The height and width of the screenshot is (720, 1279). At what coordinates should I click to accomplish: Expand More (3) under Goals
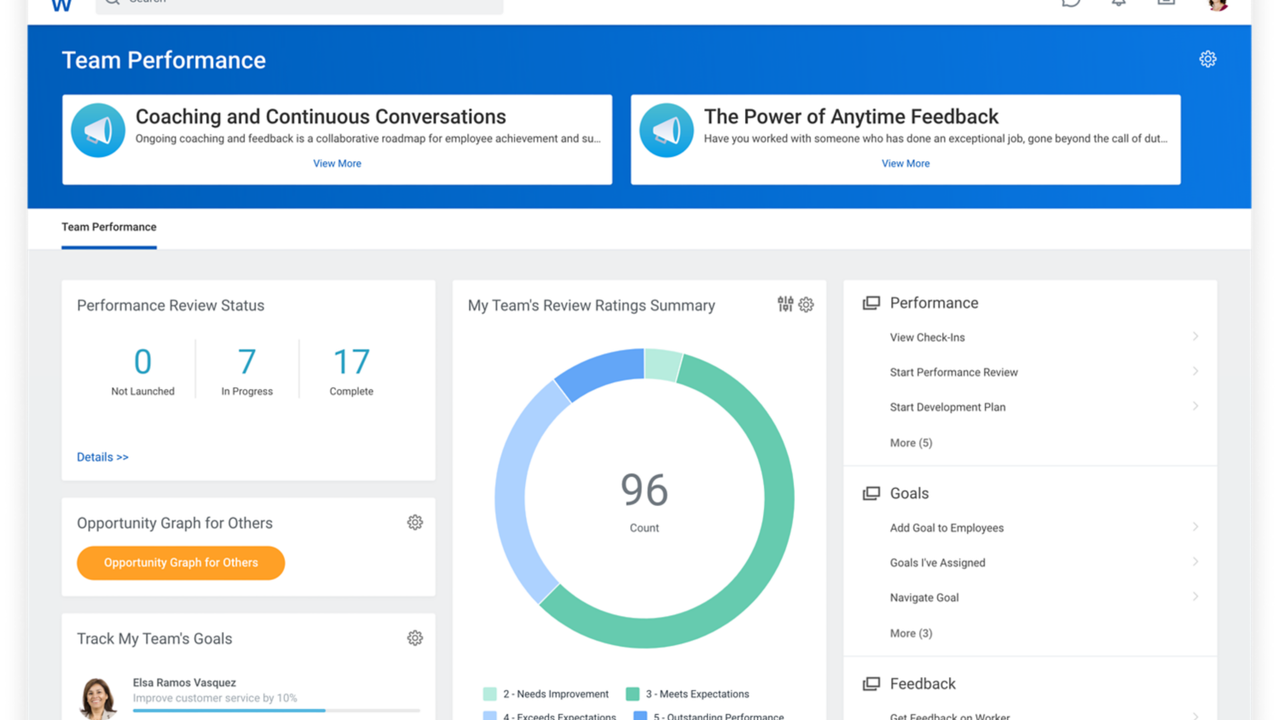tap(910, 633)
